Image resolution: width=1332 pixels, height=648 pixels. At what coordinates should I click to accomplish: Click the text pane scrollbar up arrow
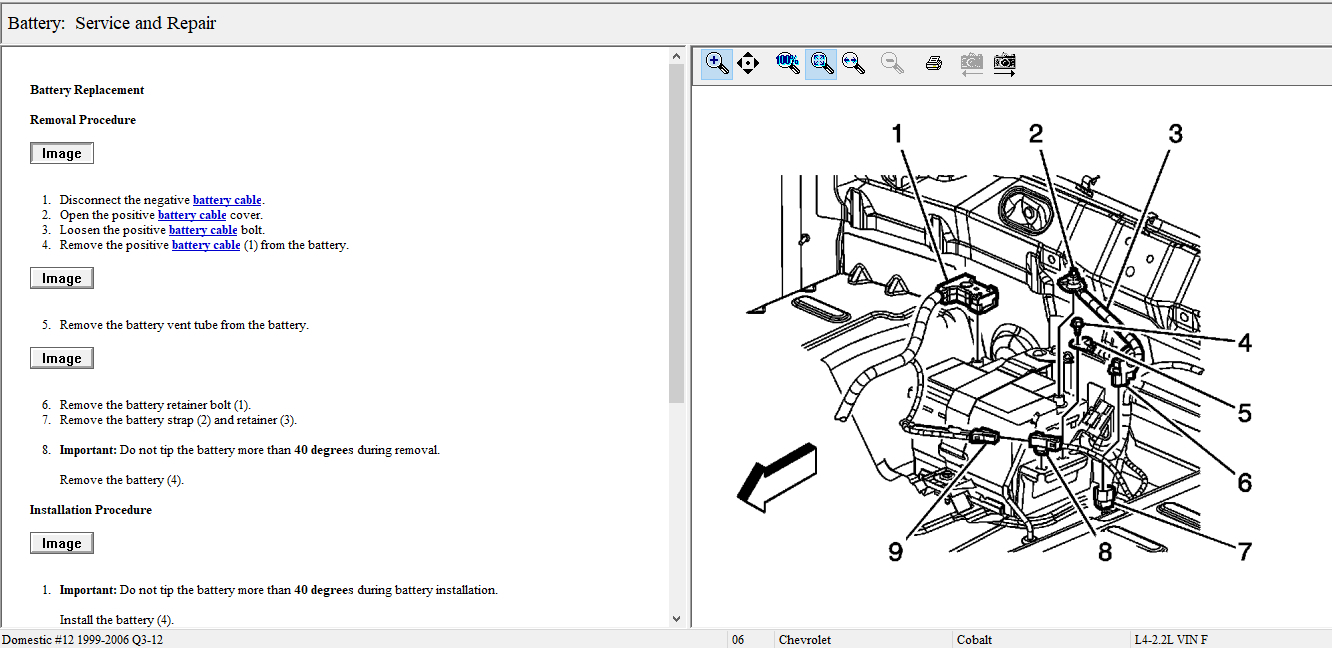coord(676,57)
